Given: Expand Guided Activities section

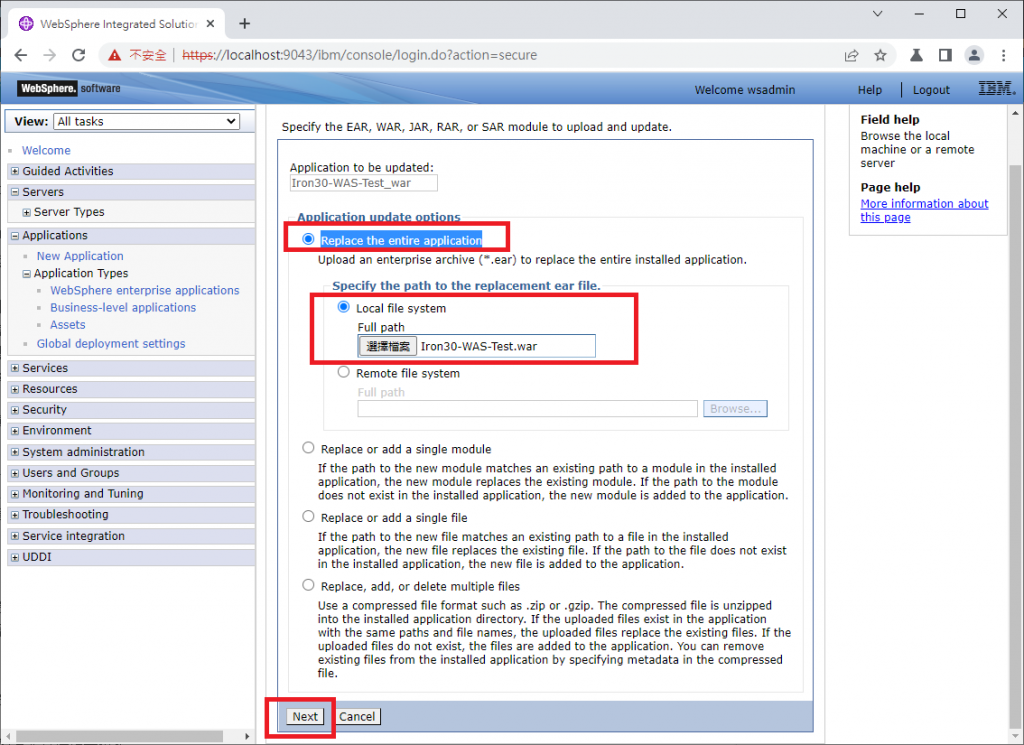Looking at the screenshot, I should pos(15,171).
